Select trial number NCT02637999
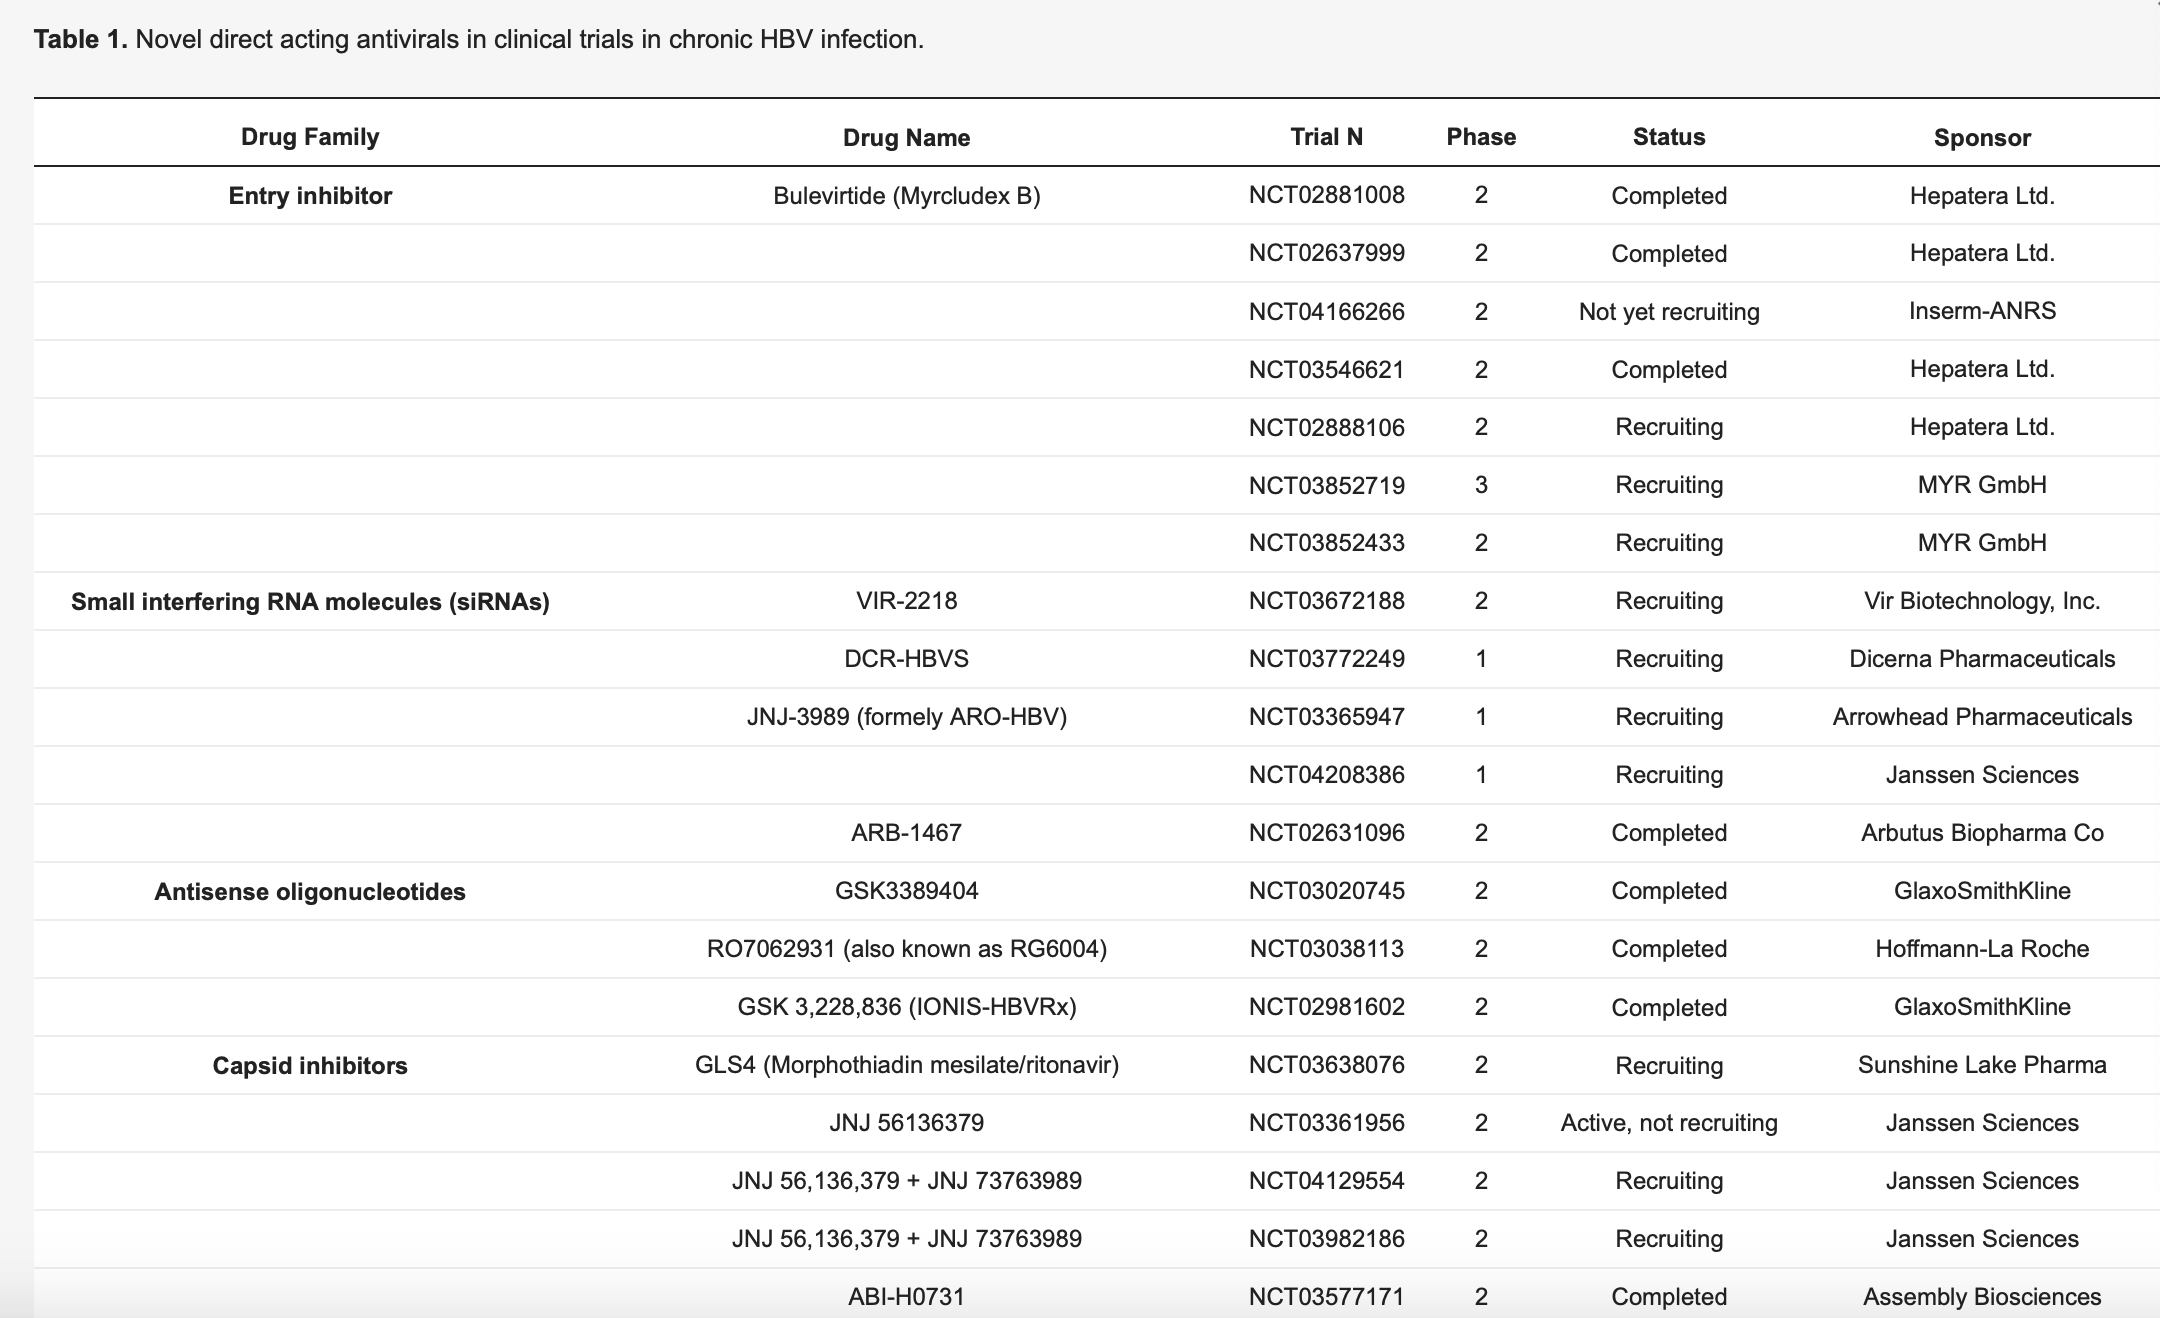2160x1318 pixels. (1327, 253)
